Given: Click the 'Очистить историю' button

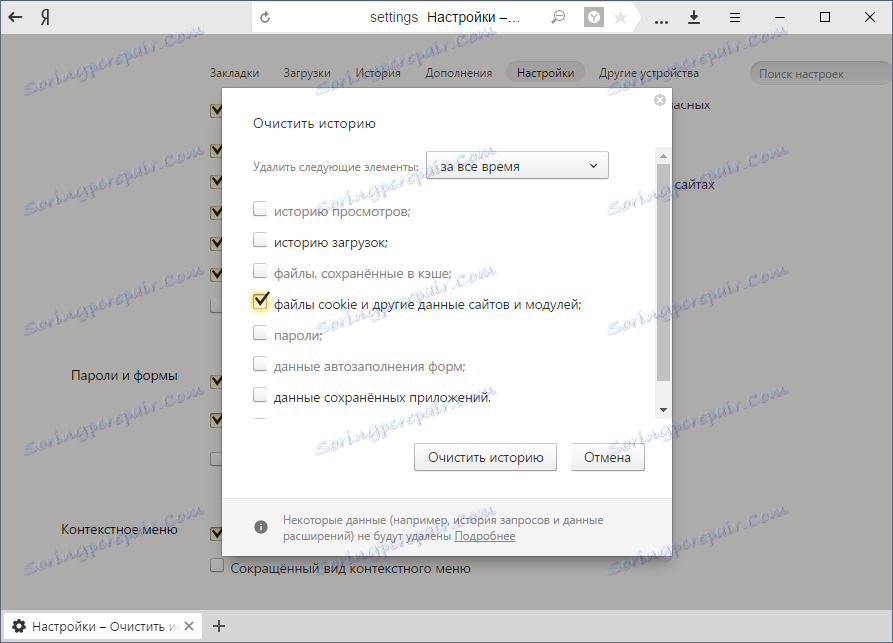Looking at the screenshot, I should point(485,457).
